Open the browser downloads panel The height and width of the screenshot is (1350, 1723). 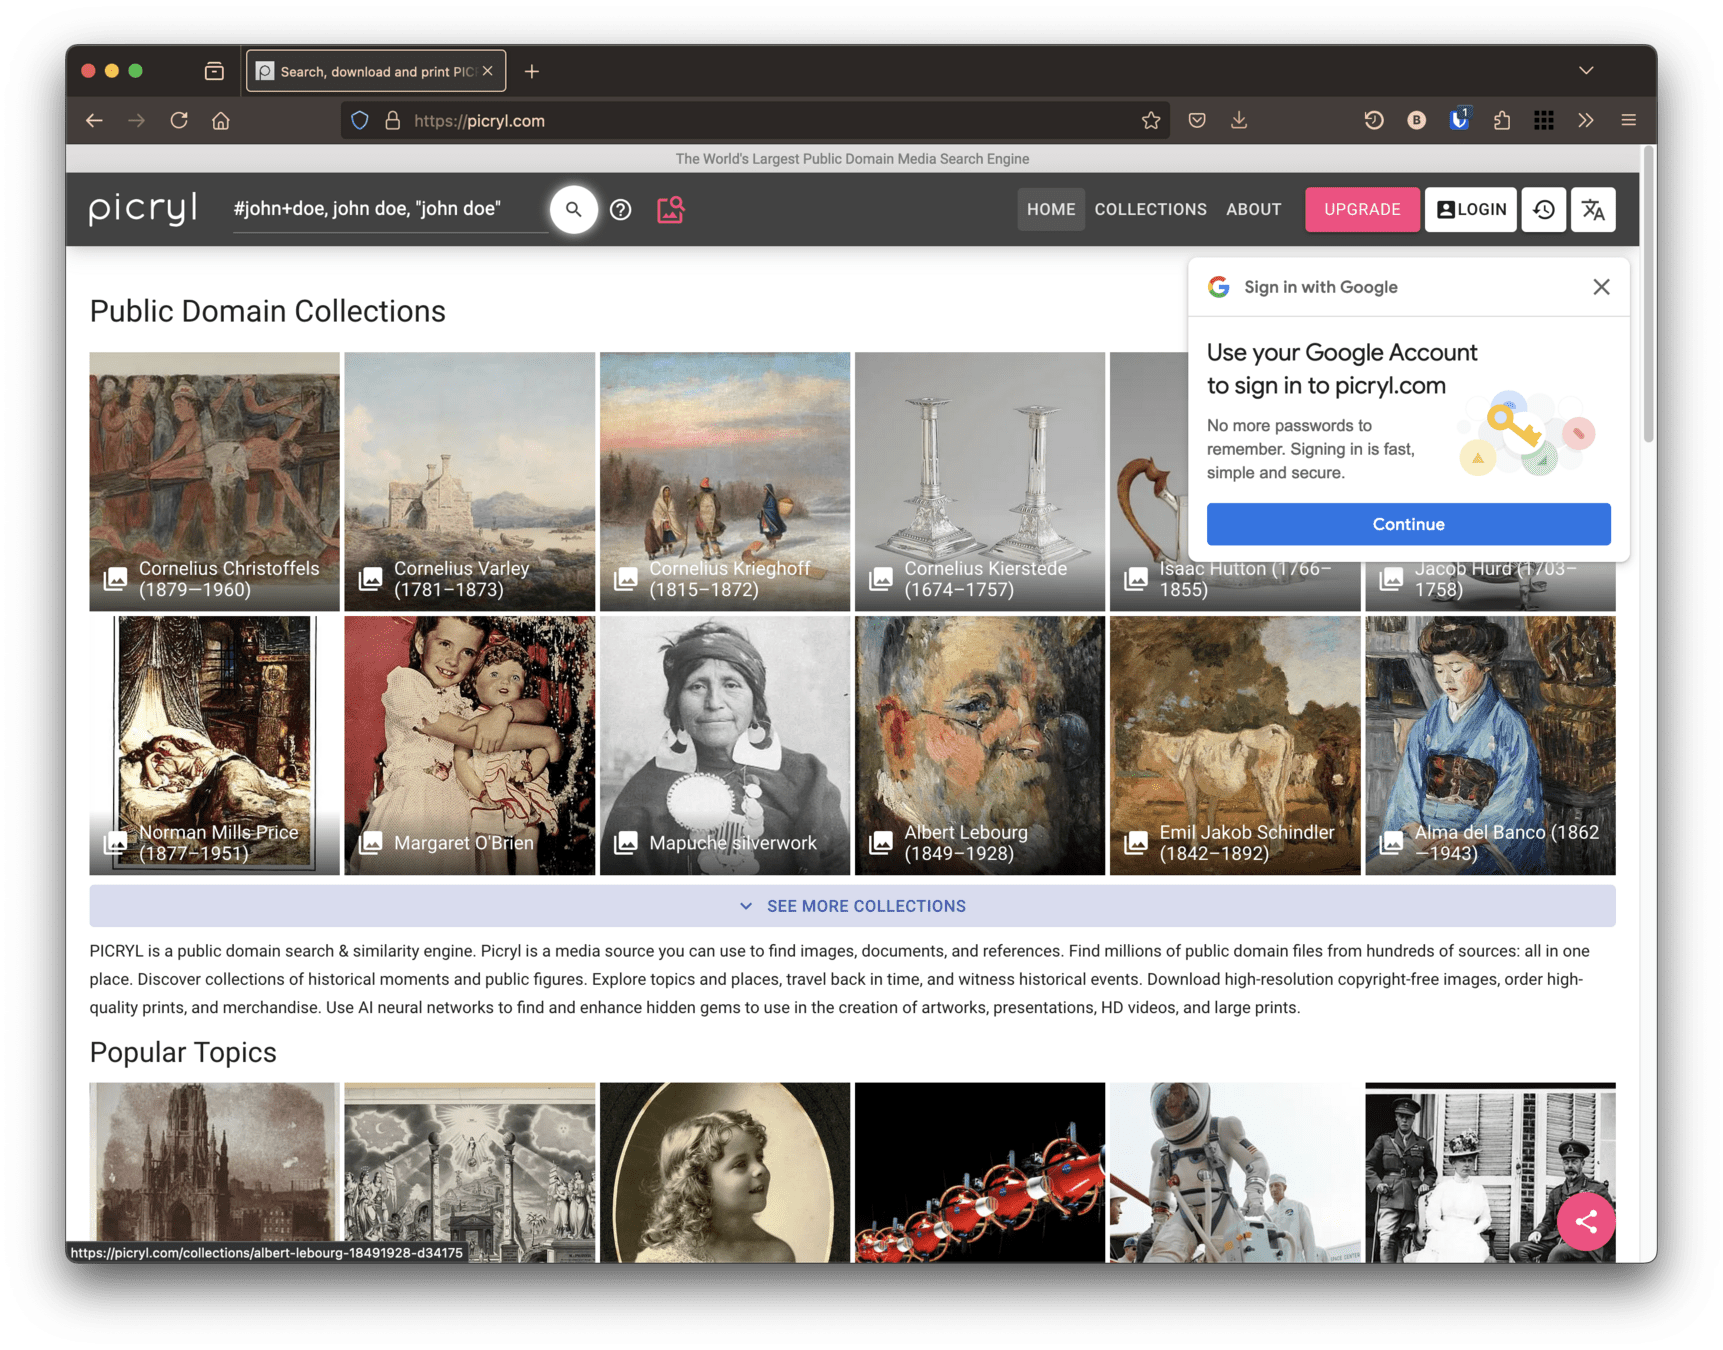pyautogui.click(x=1239, y=120)
